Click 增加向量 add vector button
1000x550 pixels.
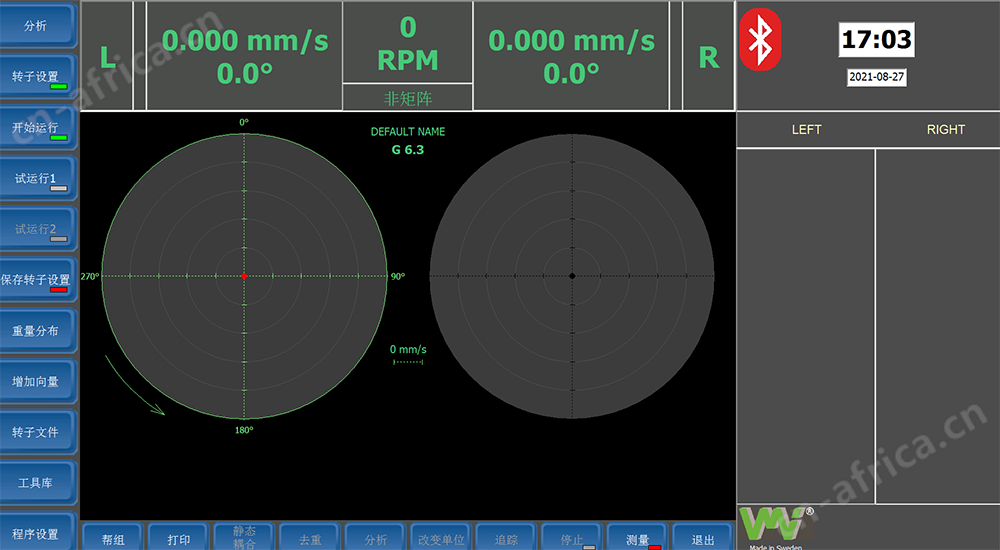[38, 381]
